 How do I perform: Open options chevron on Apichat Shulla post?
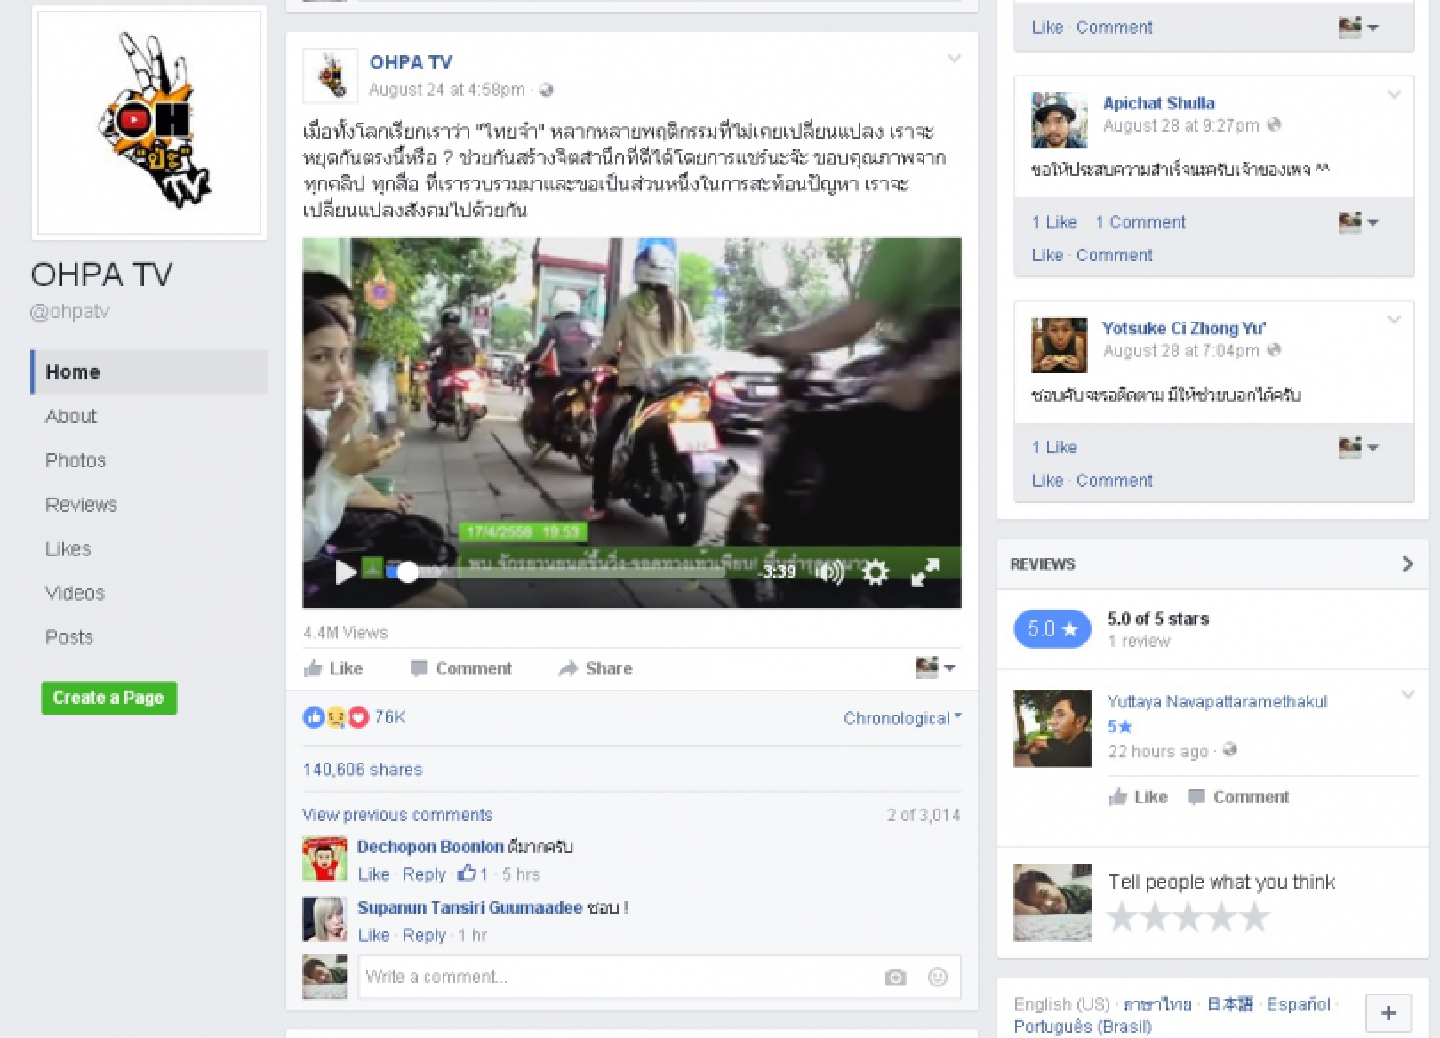(x=1394, y=95)
